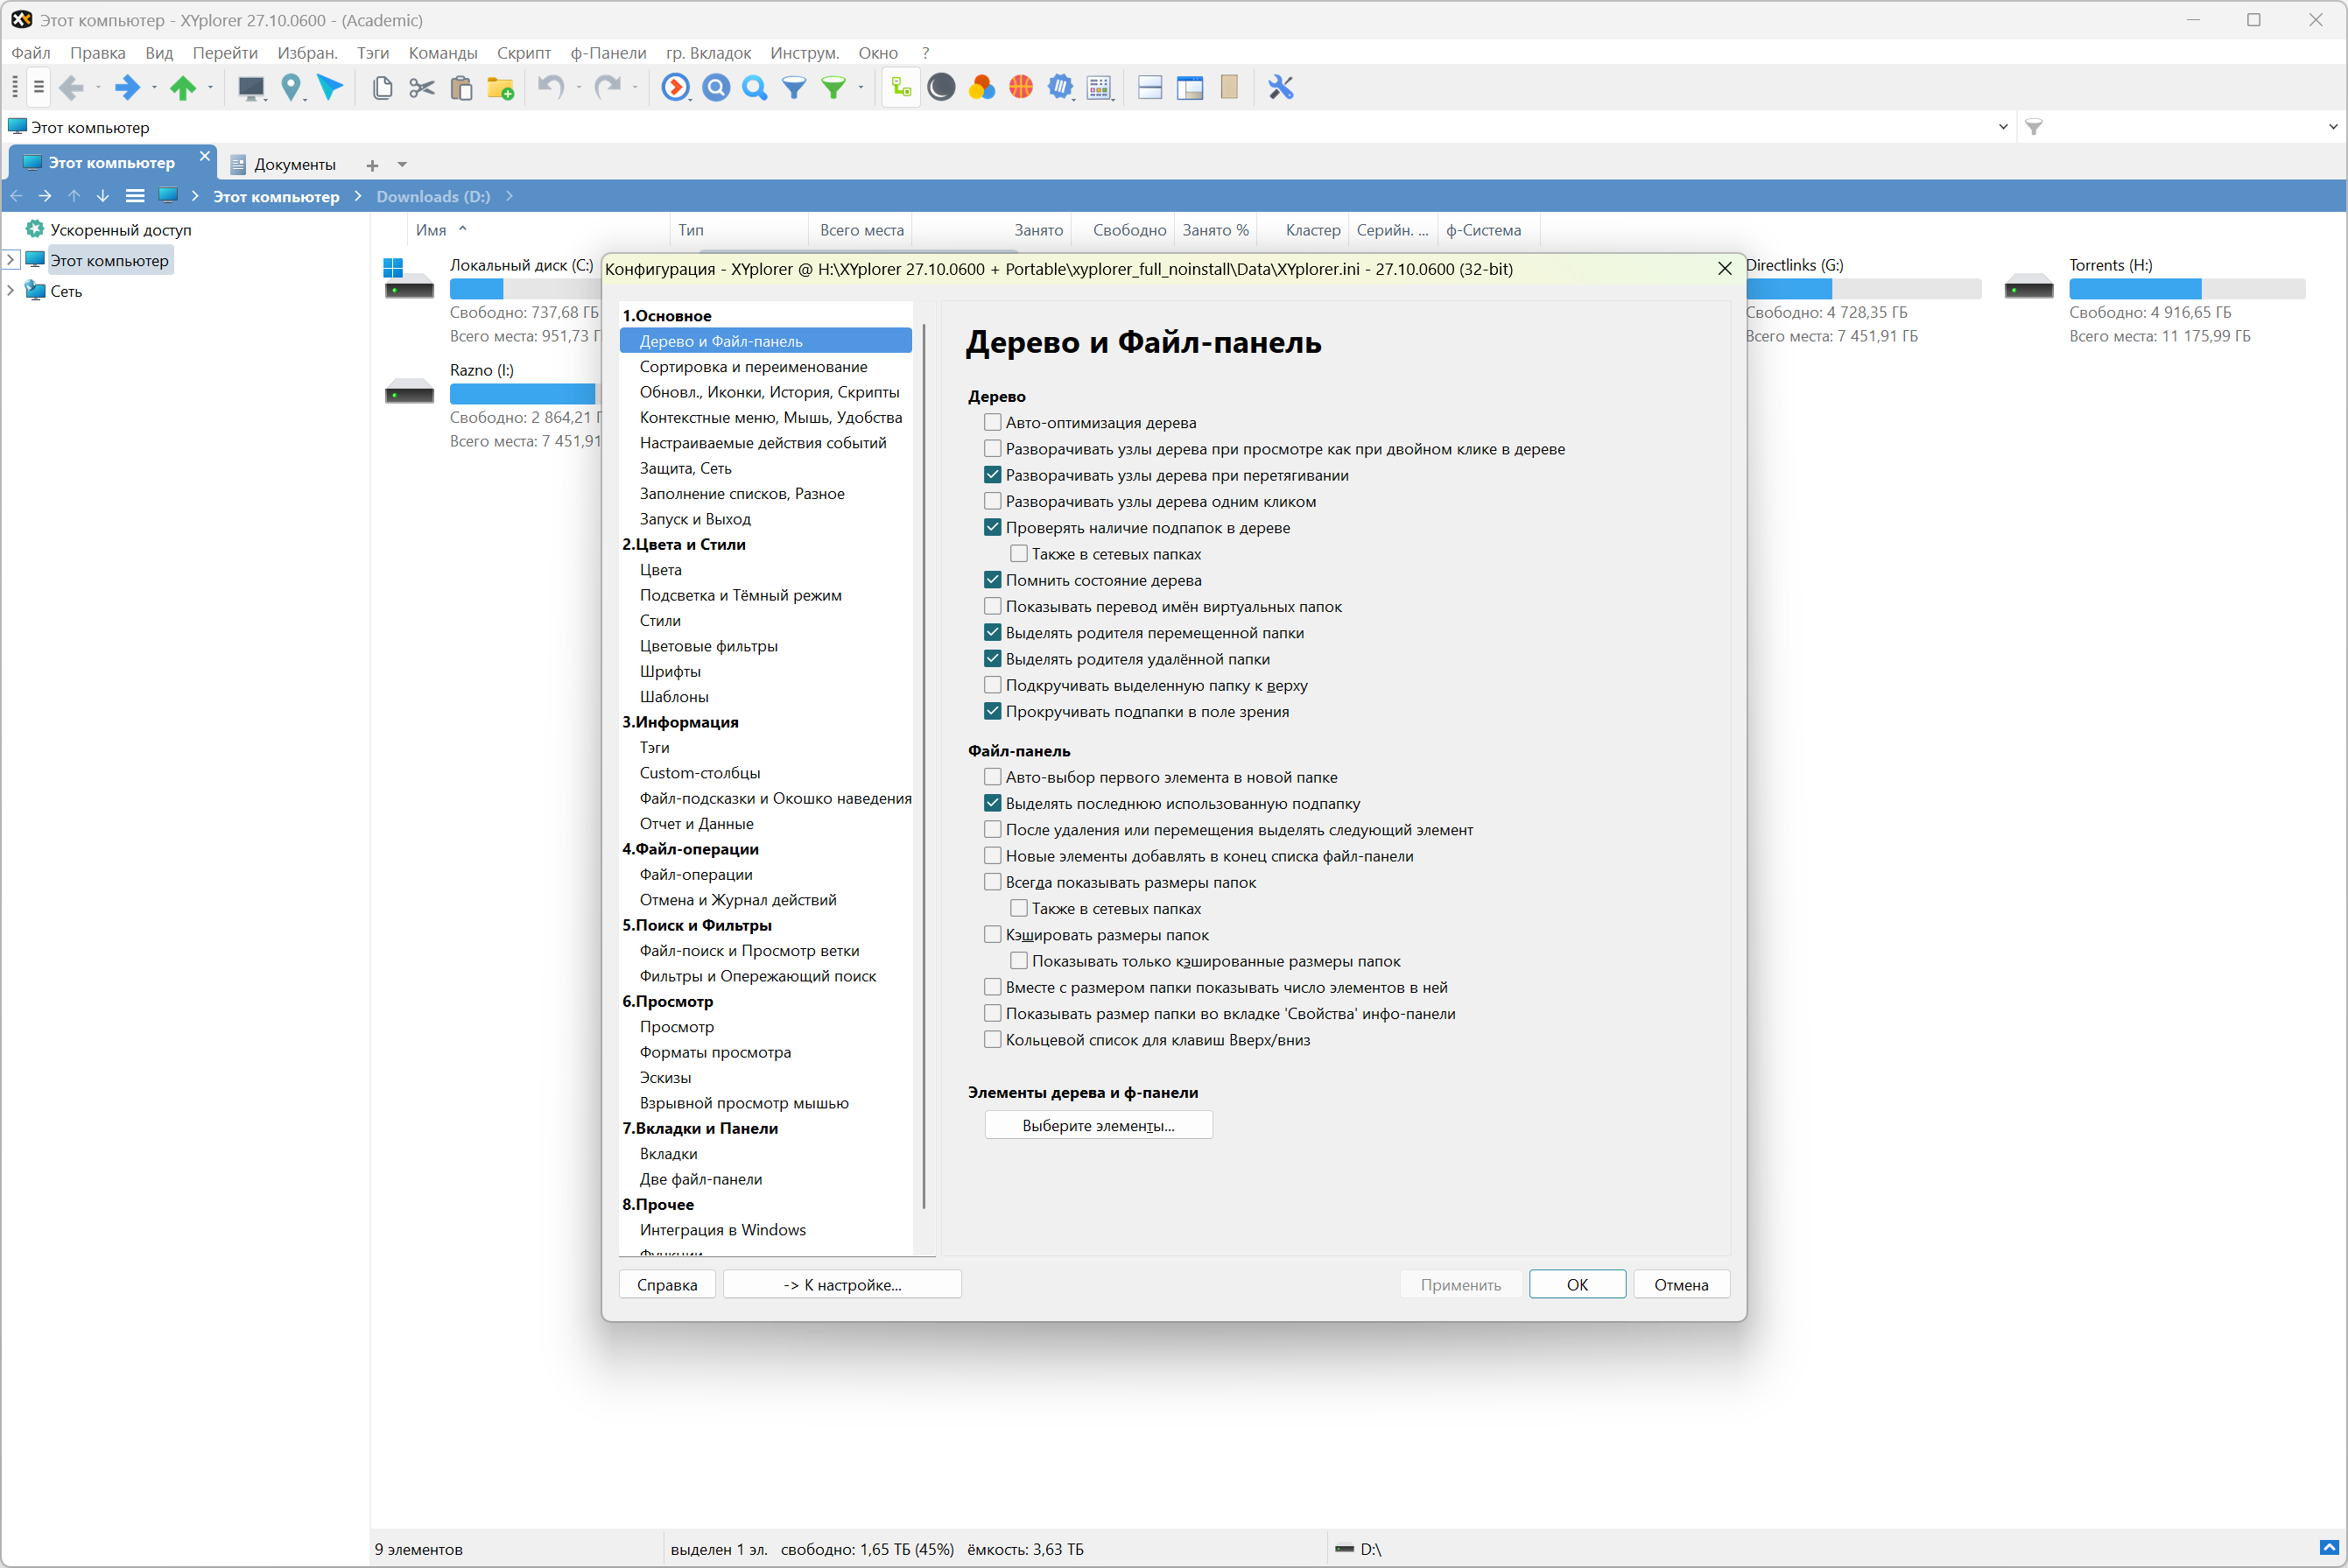Click the recent locations red play icon

click(676, 88)
